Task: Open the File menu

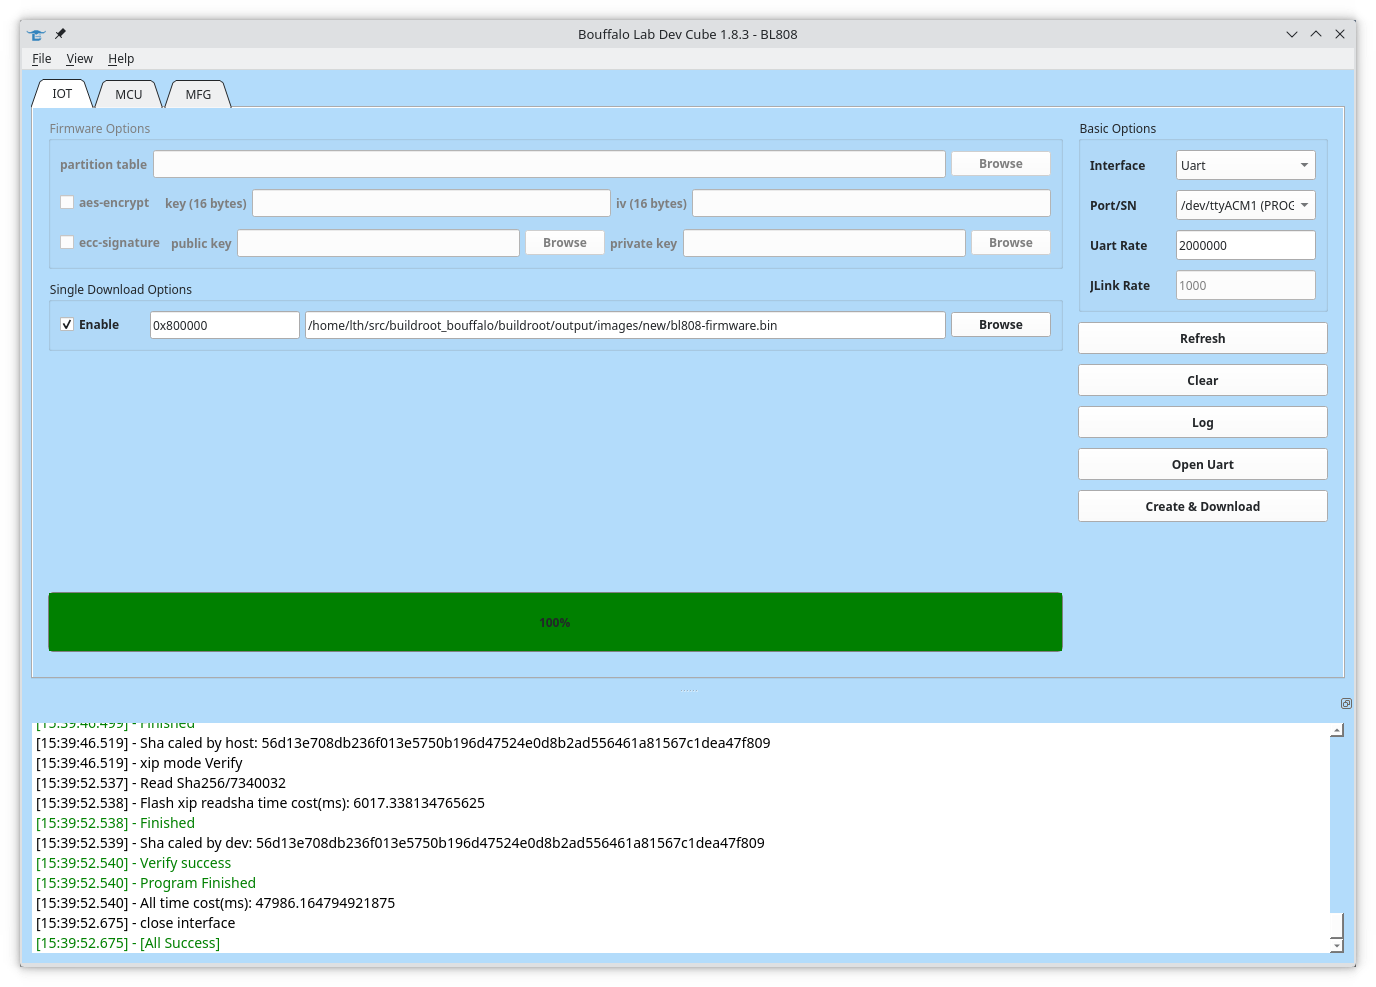Action: [x=41, y=59]
